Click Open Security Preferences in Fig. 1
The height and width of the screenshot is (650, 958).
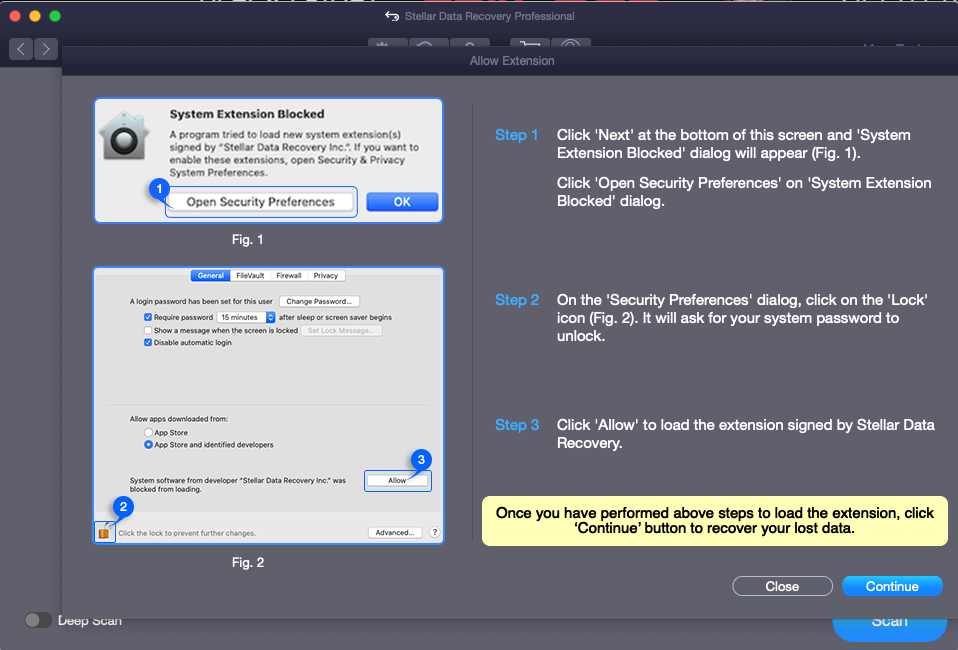point(260,202)
